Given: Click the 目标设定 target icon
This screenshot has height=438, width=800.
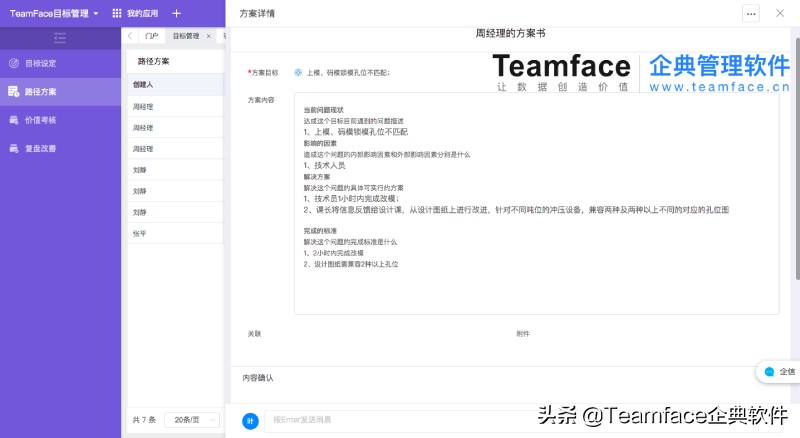Looking at the screenshot, I should click(x=14, y=63).
